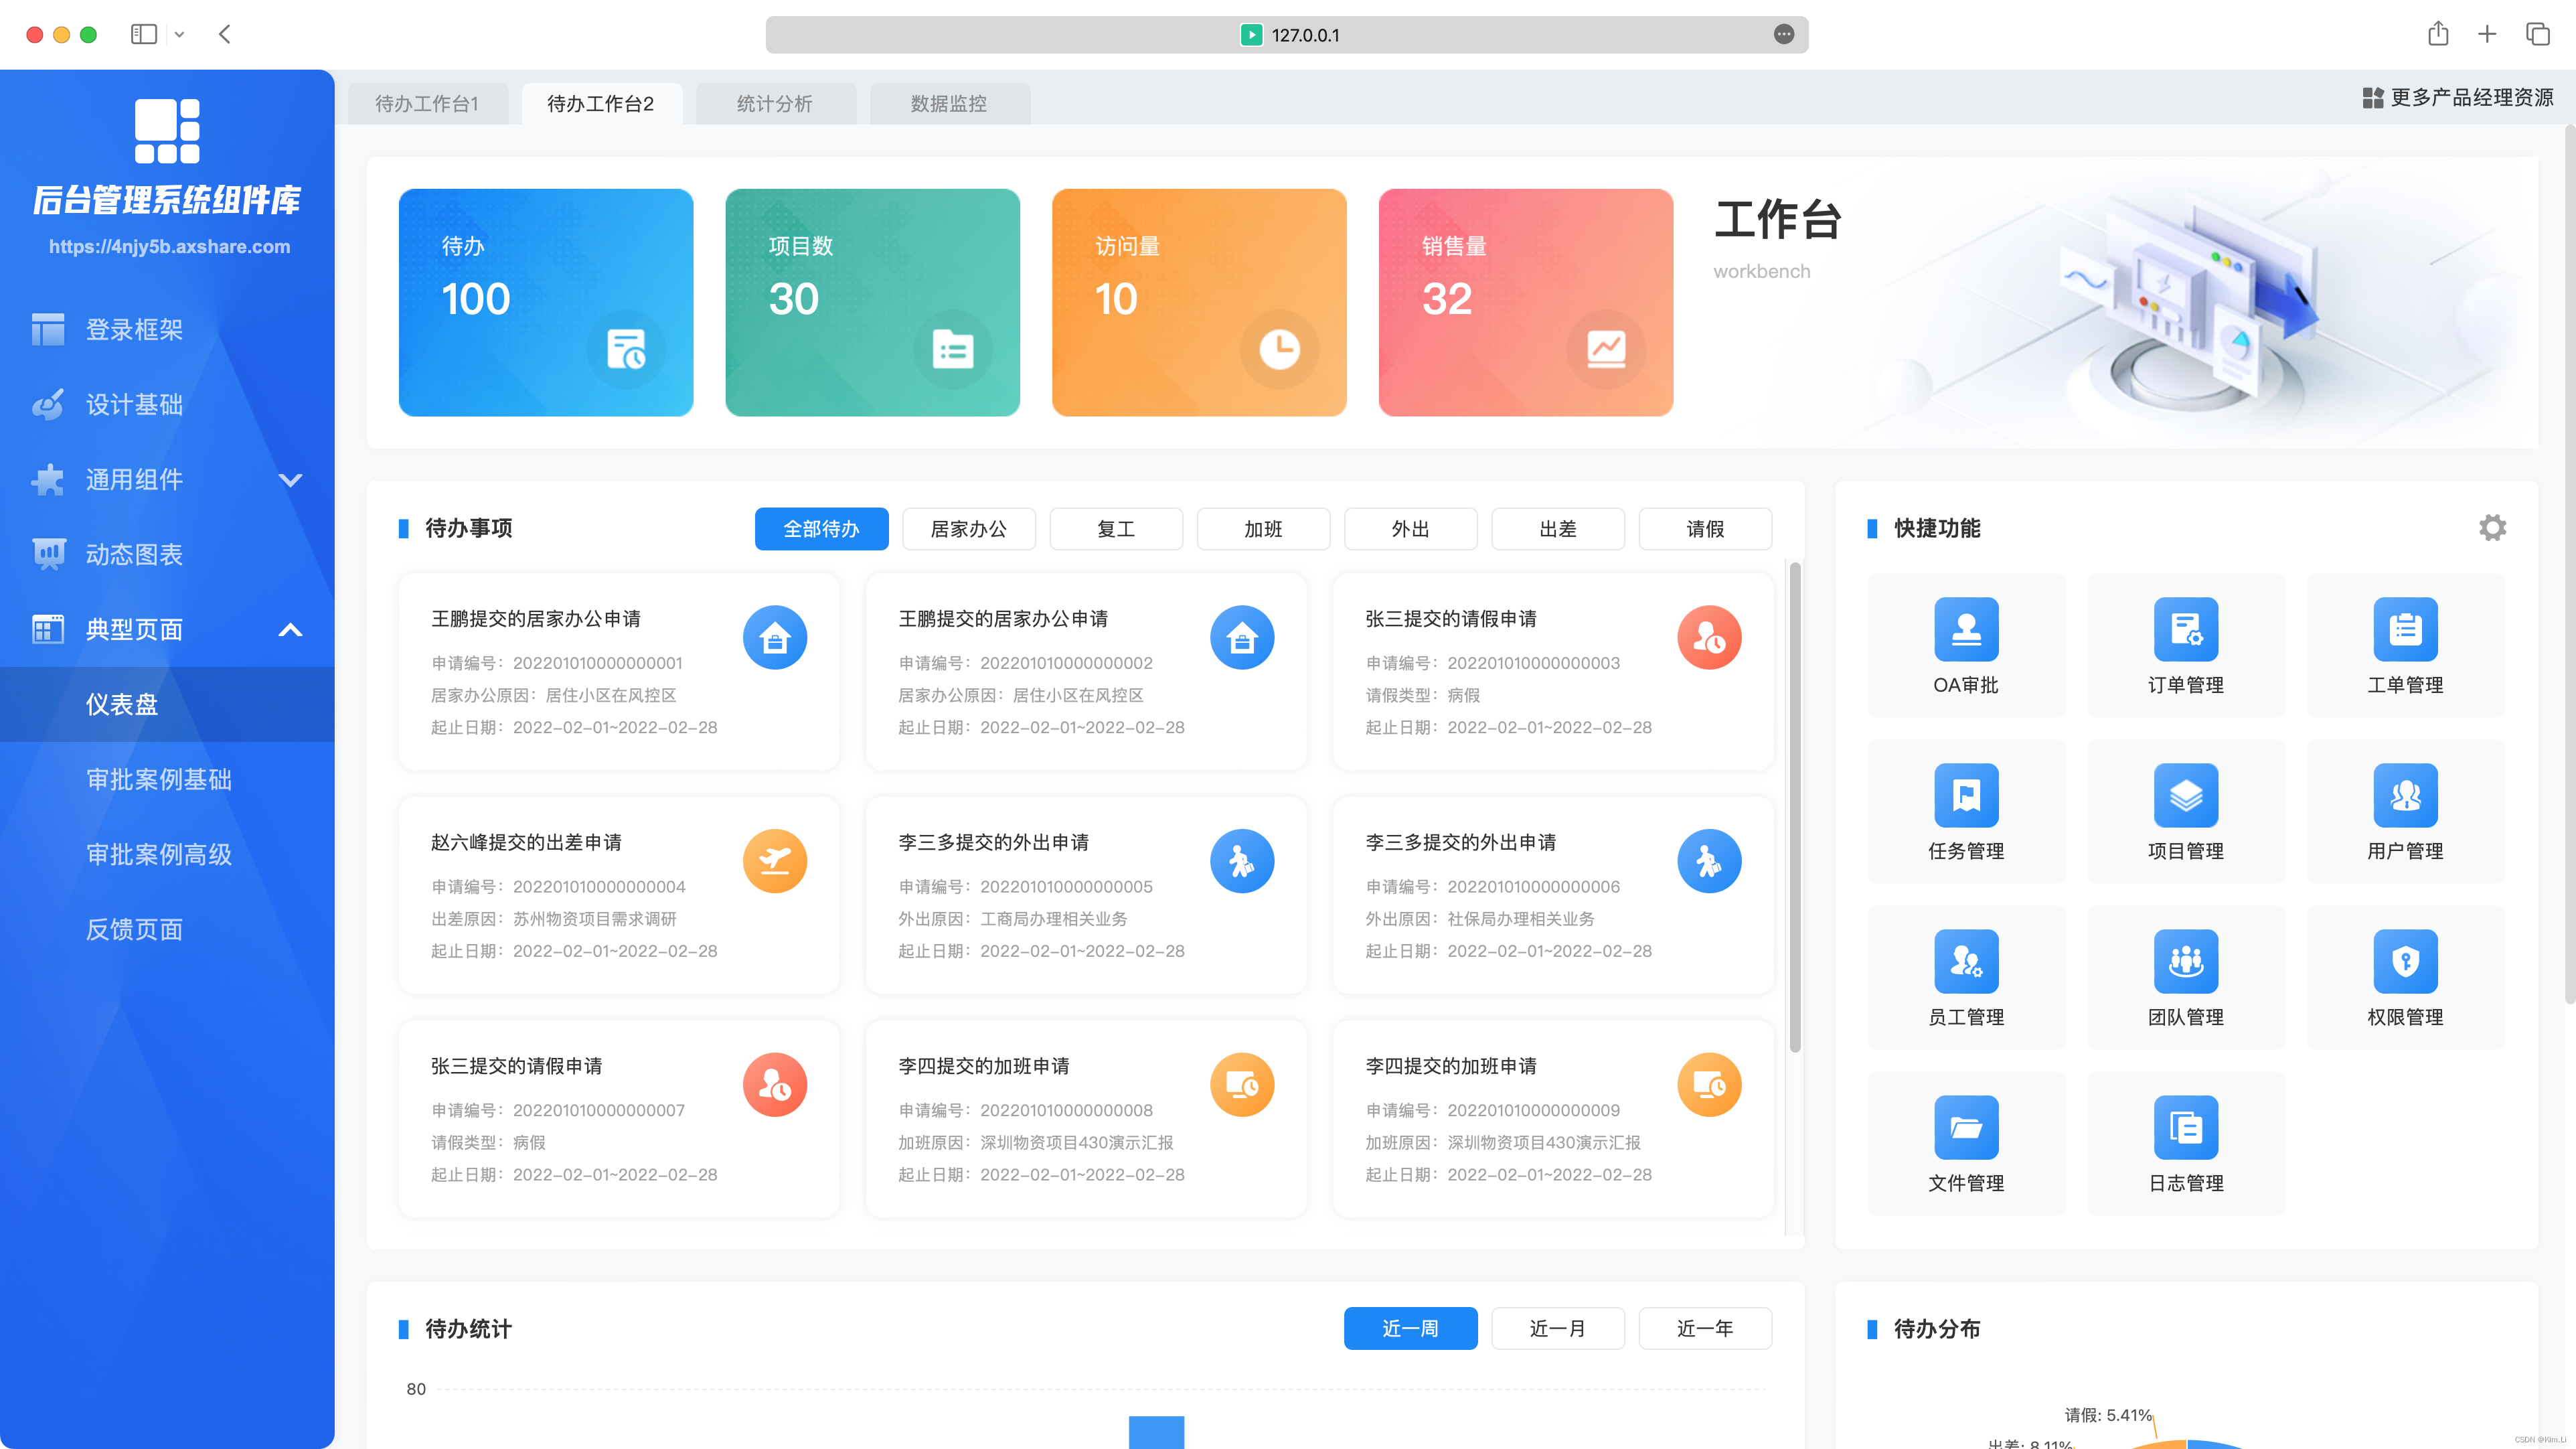Open the 日志管理 shortcut icon
This screenshot has width=2576, height=1449.
click(2186, 1127)
